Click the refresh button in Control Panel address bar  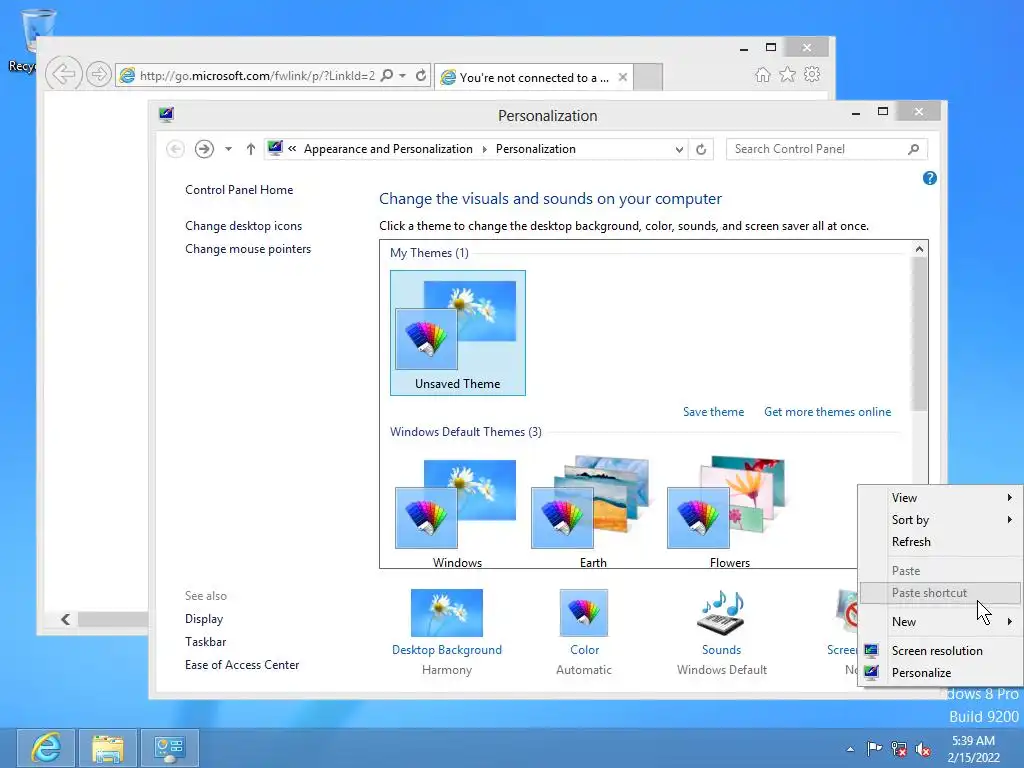[701, 149]
